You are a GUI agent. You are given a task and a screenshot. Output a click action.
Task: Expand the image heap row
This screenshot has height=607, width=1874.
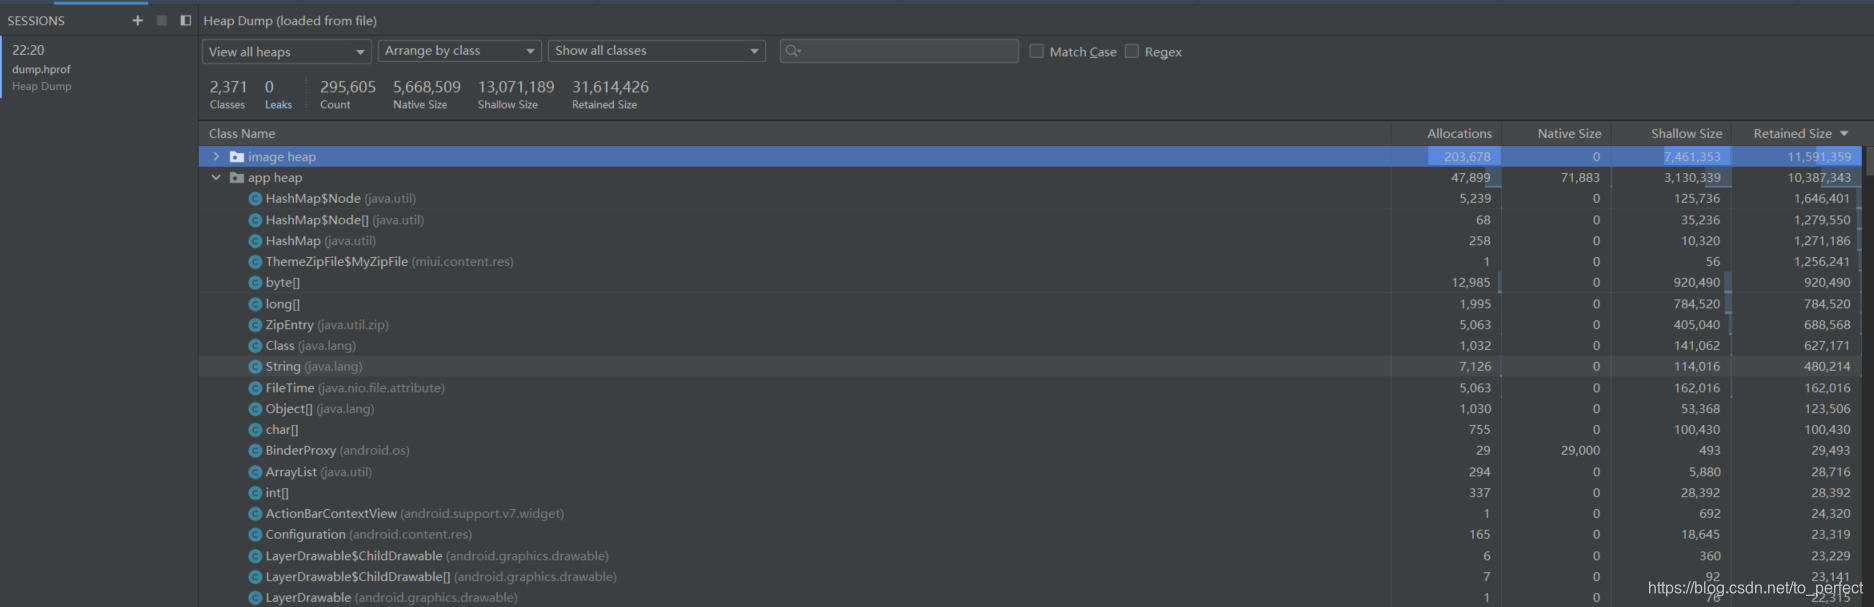tap(216, 157)
